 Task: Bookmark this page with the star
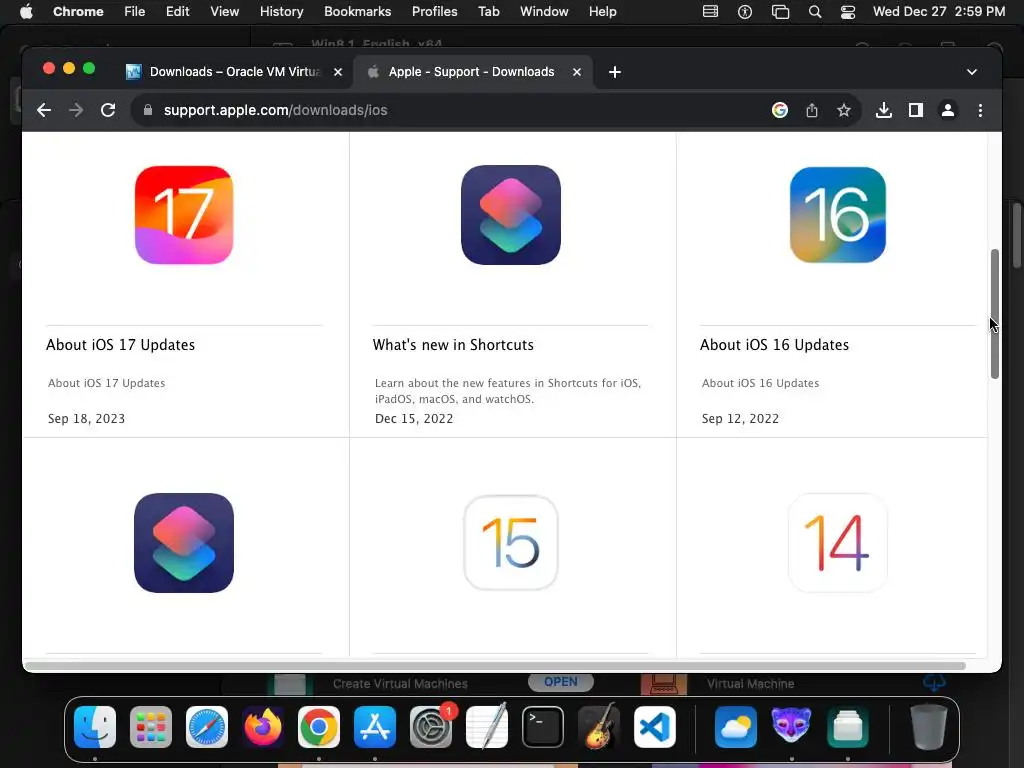844,110
